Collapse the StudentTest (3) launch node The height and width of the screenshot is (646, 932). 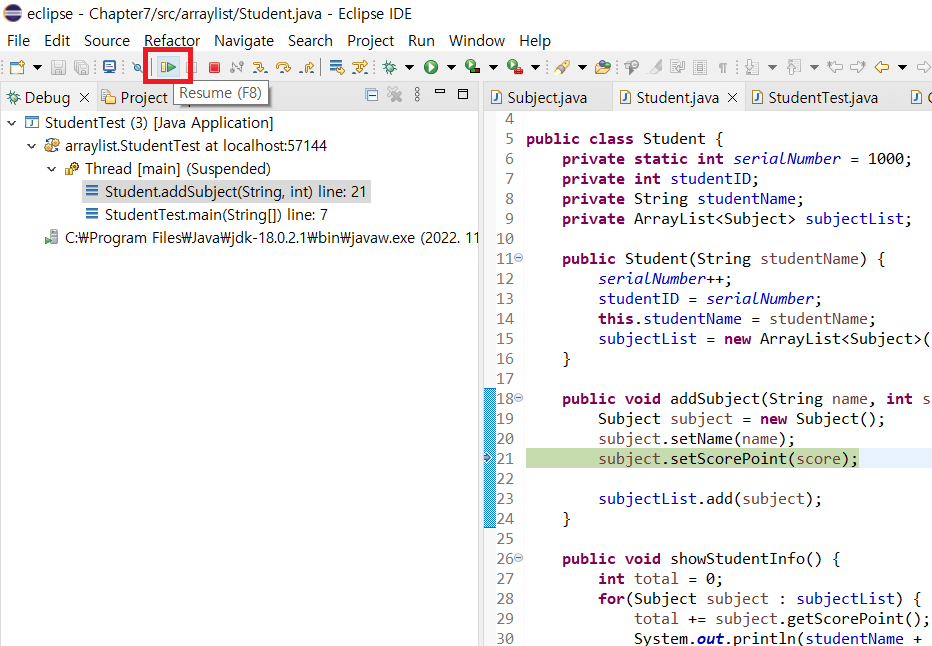[x=11, y=123]
